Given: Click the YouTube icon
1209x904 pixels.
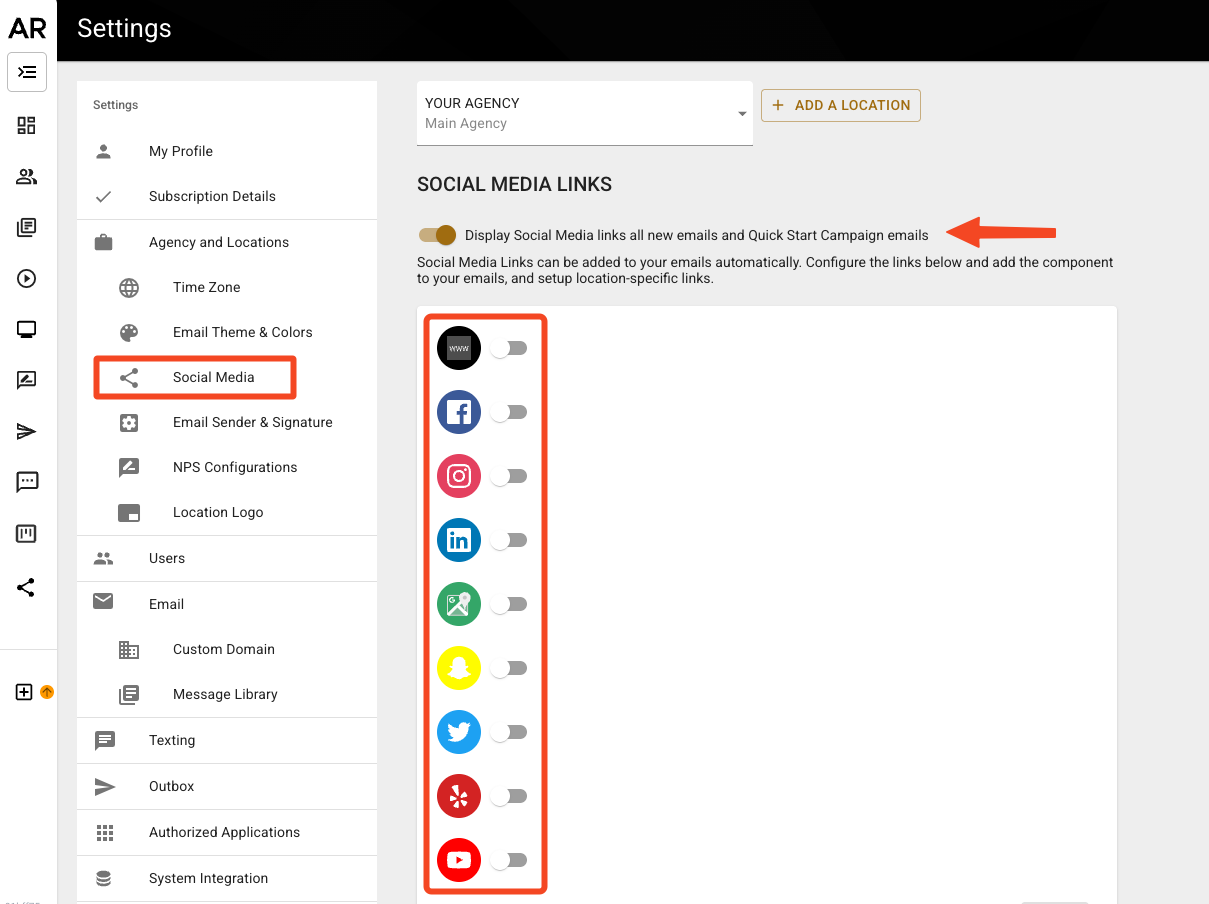Looking at the screenshot, I should coord(459,860).
